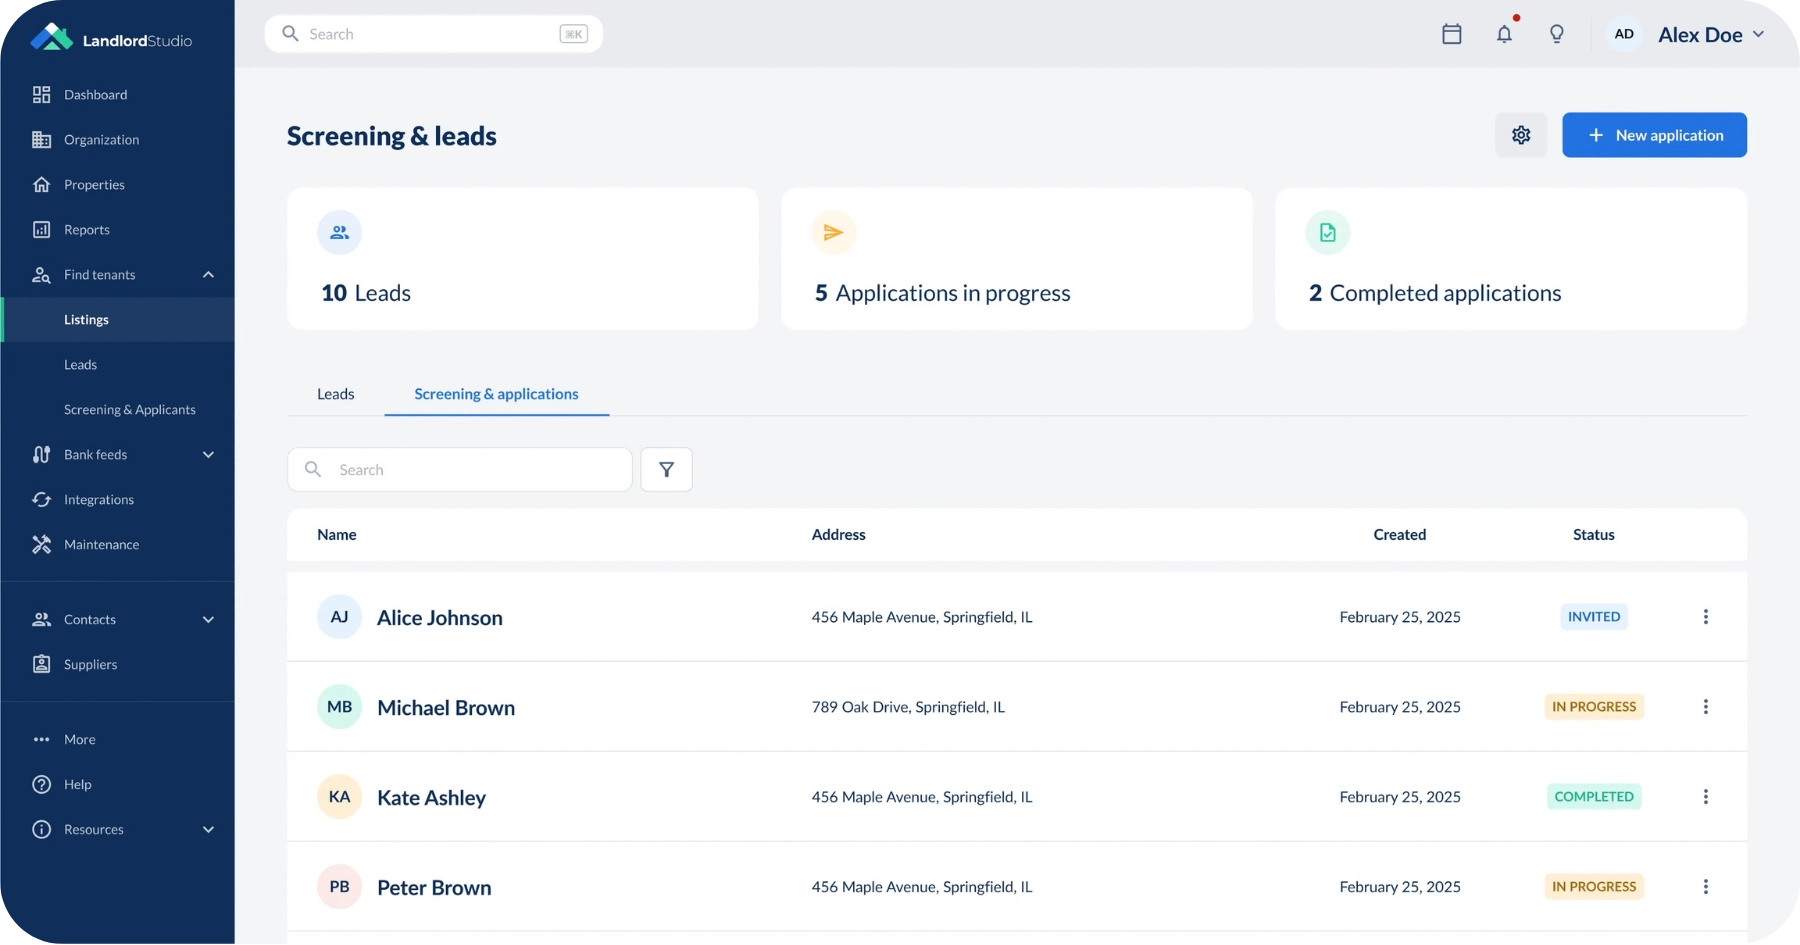
Task: Open row options for Kate Ashley
Action: coord(1706,797)
